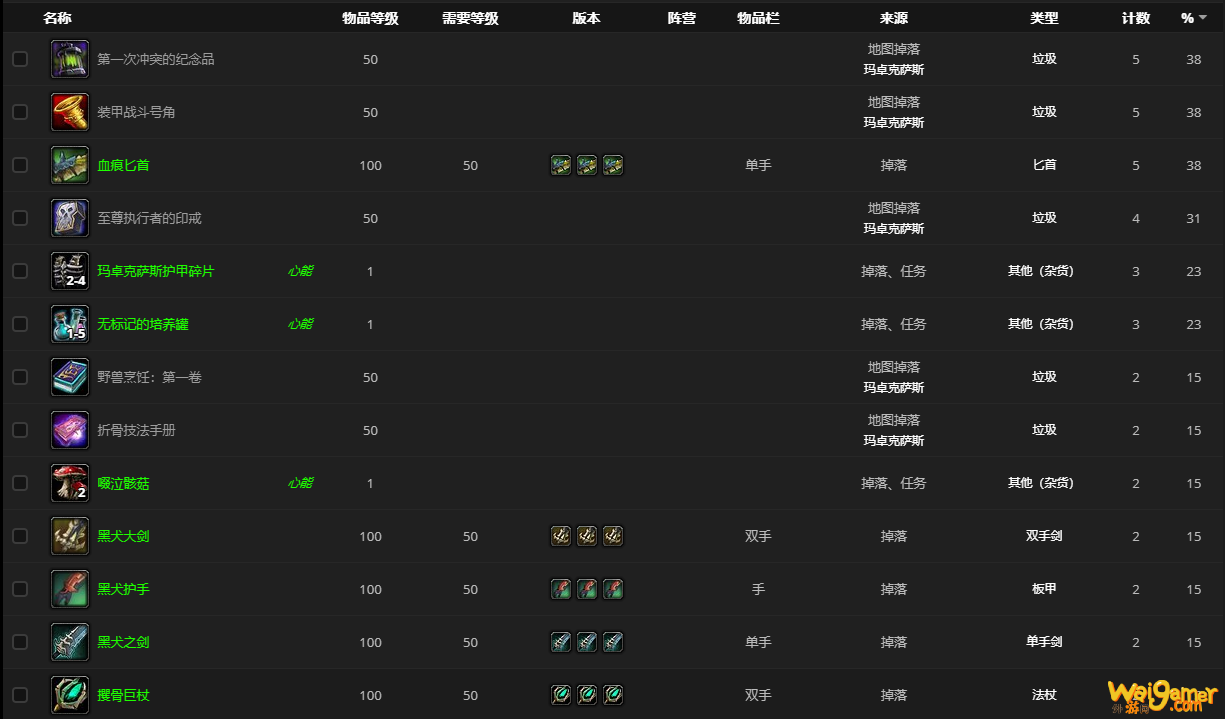This screenshot has width=1225, height=719.
Task: Check the box for 装甲战斗号角
Action: [x=20, y=112]
